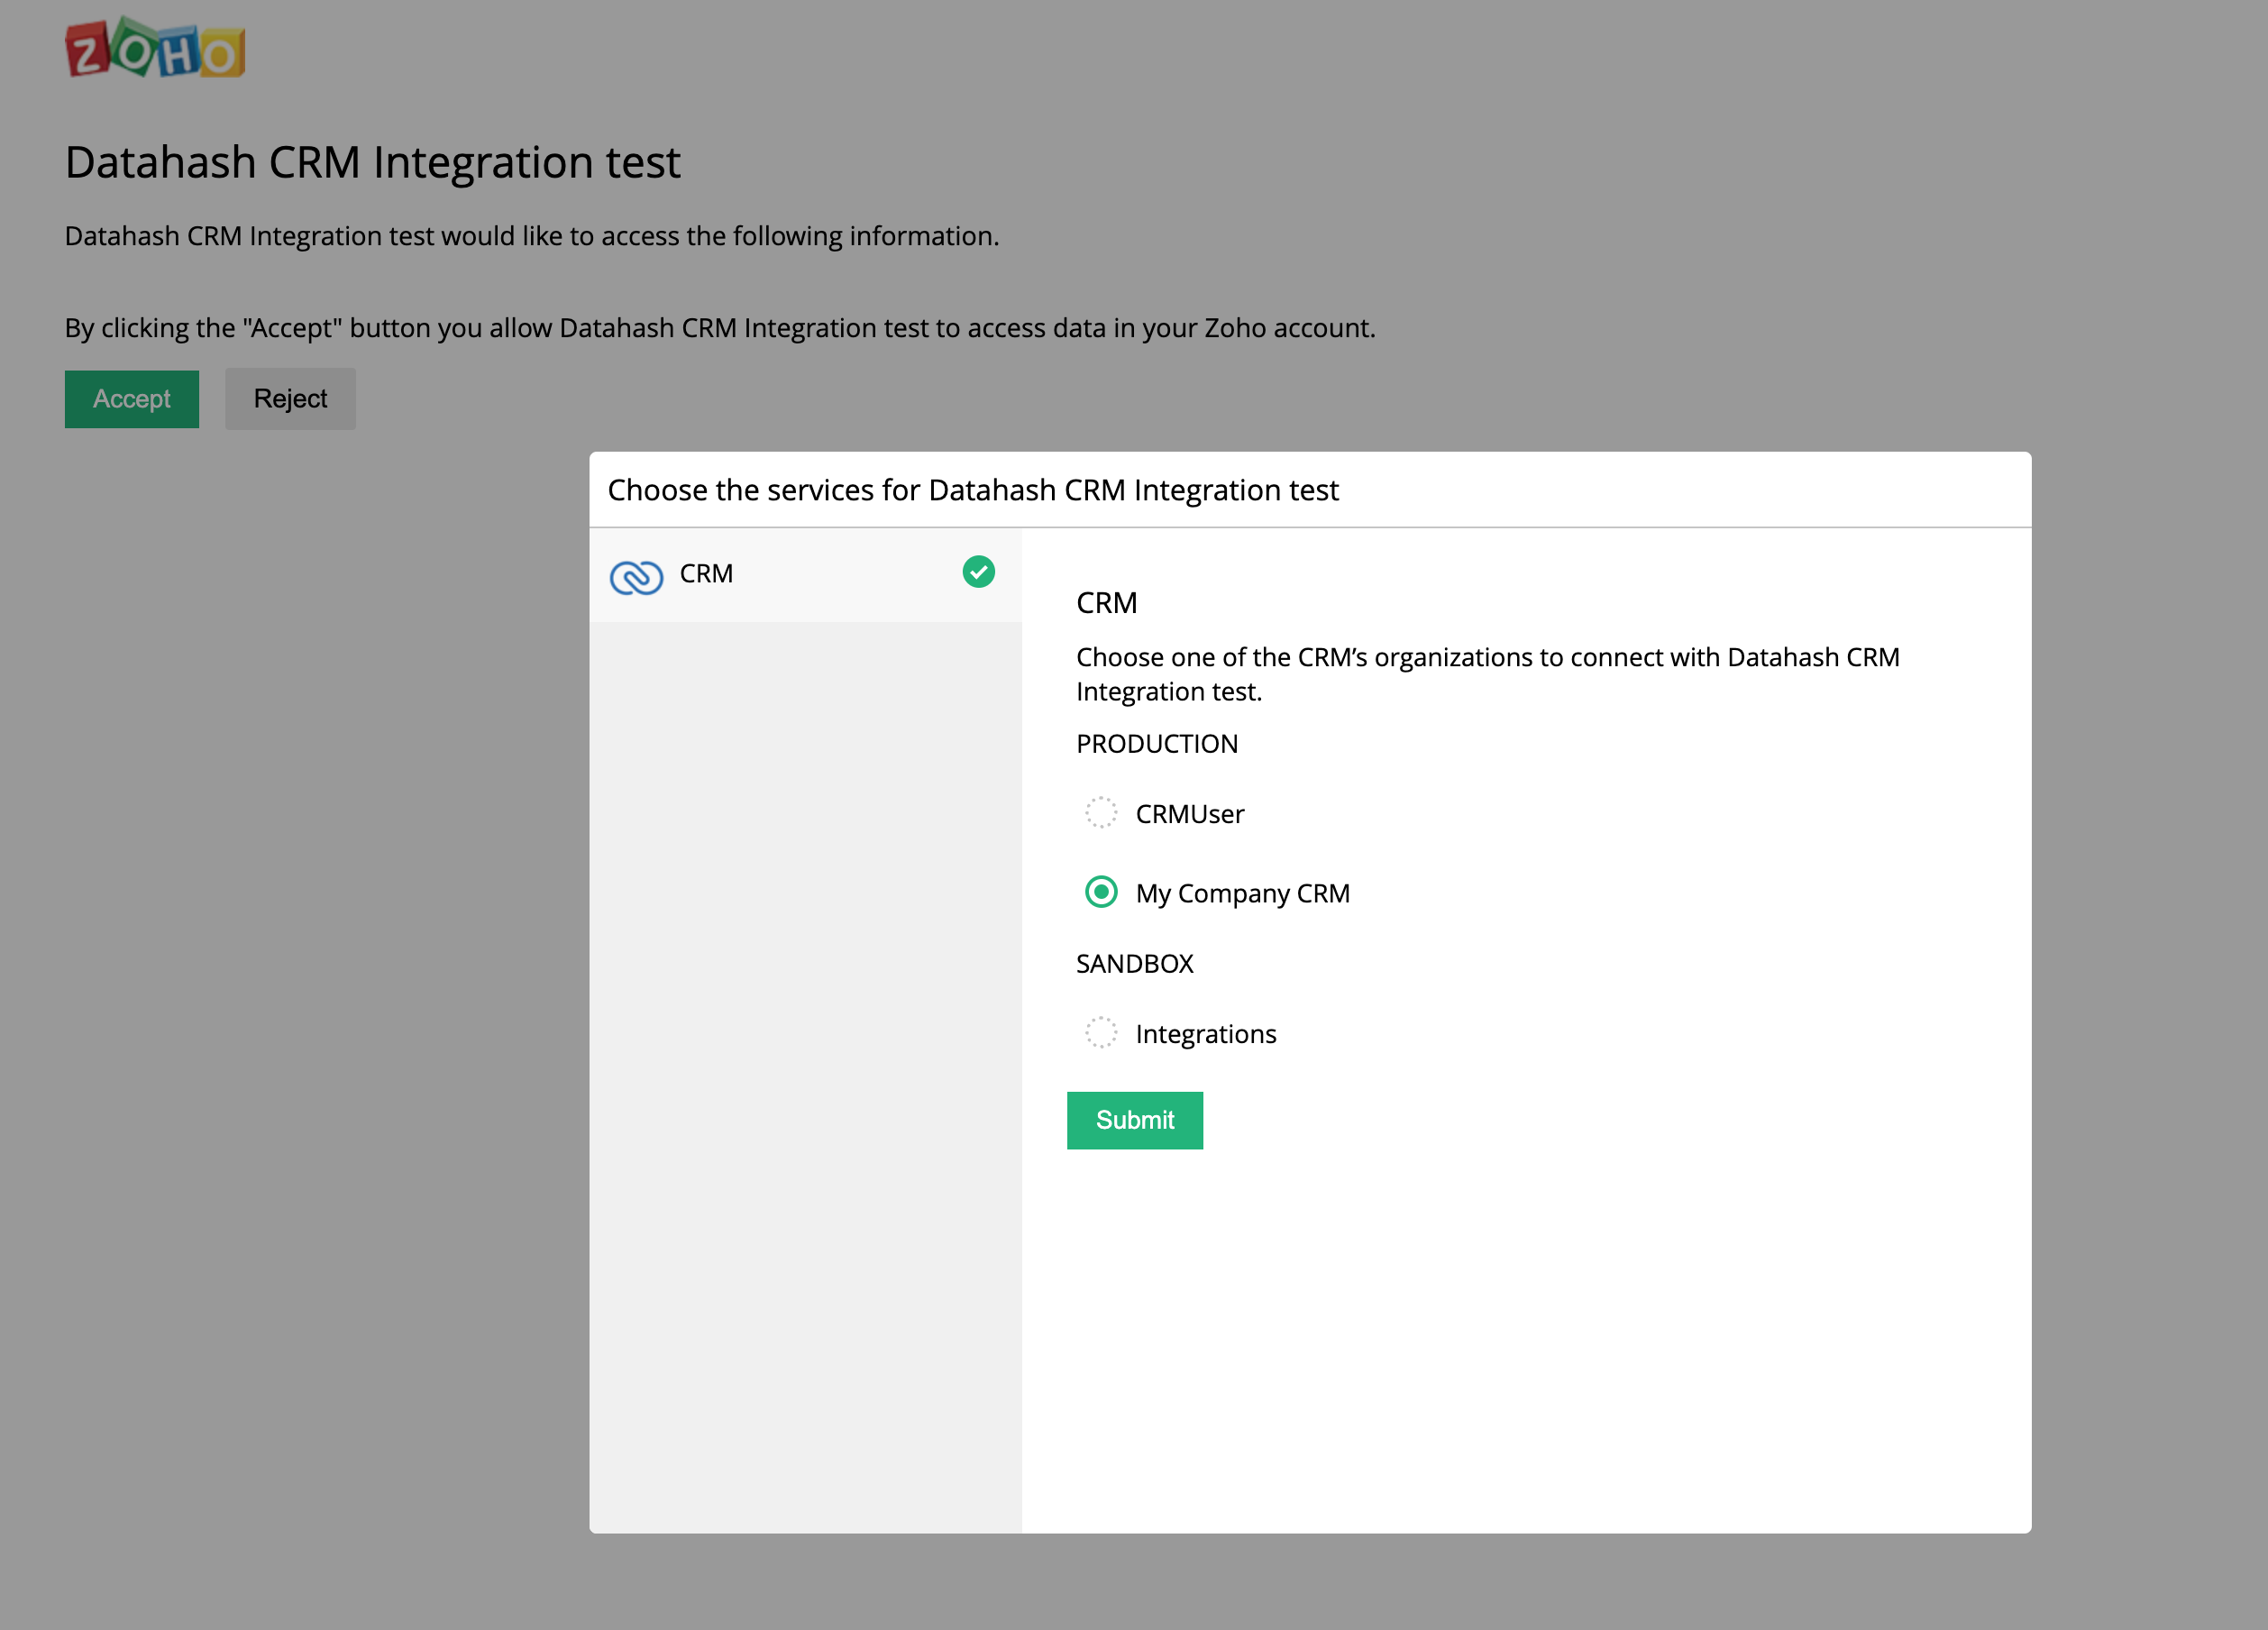This screenshot has height=1630, width=2268.
Task: Click the Reject button
Action: pos(290,399)
